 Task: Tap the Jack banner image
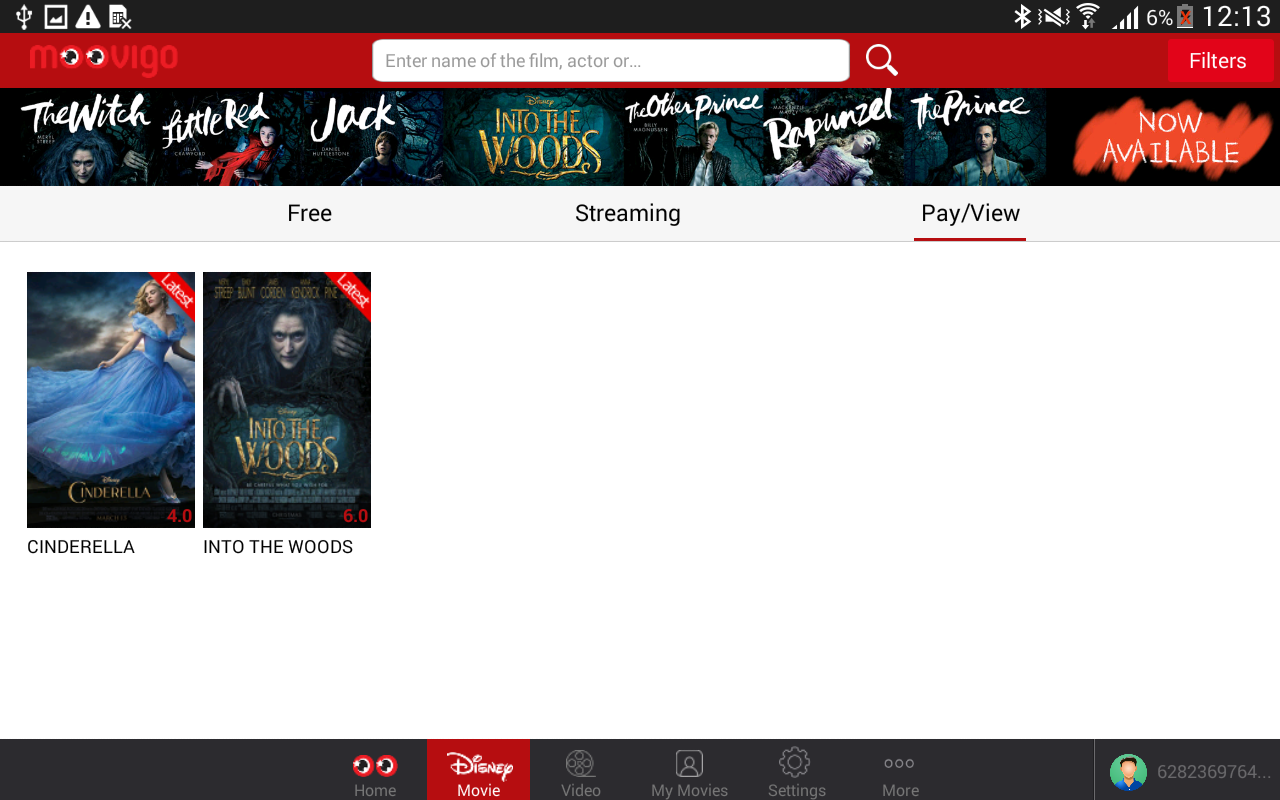(373, 138)
